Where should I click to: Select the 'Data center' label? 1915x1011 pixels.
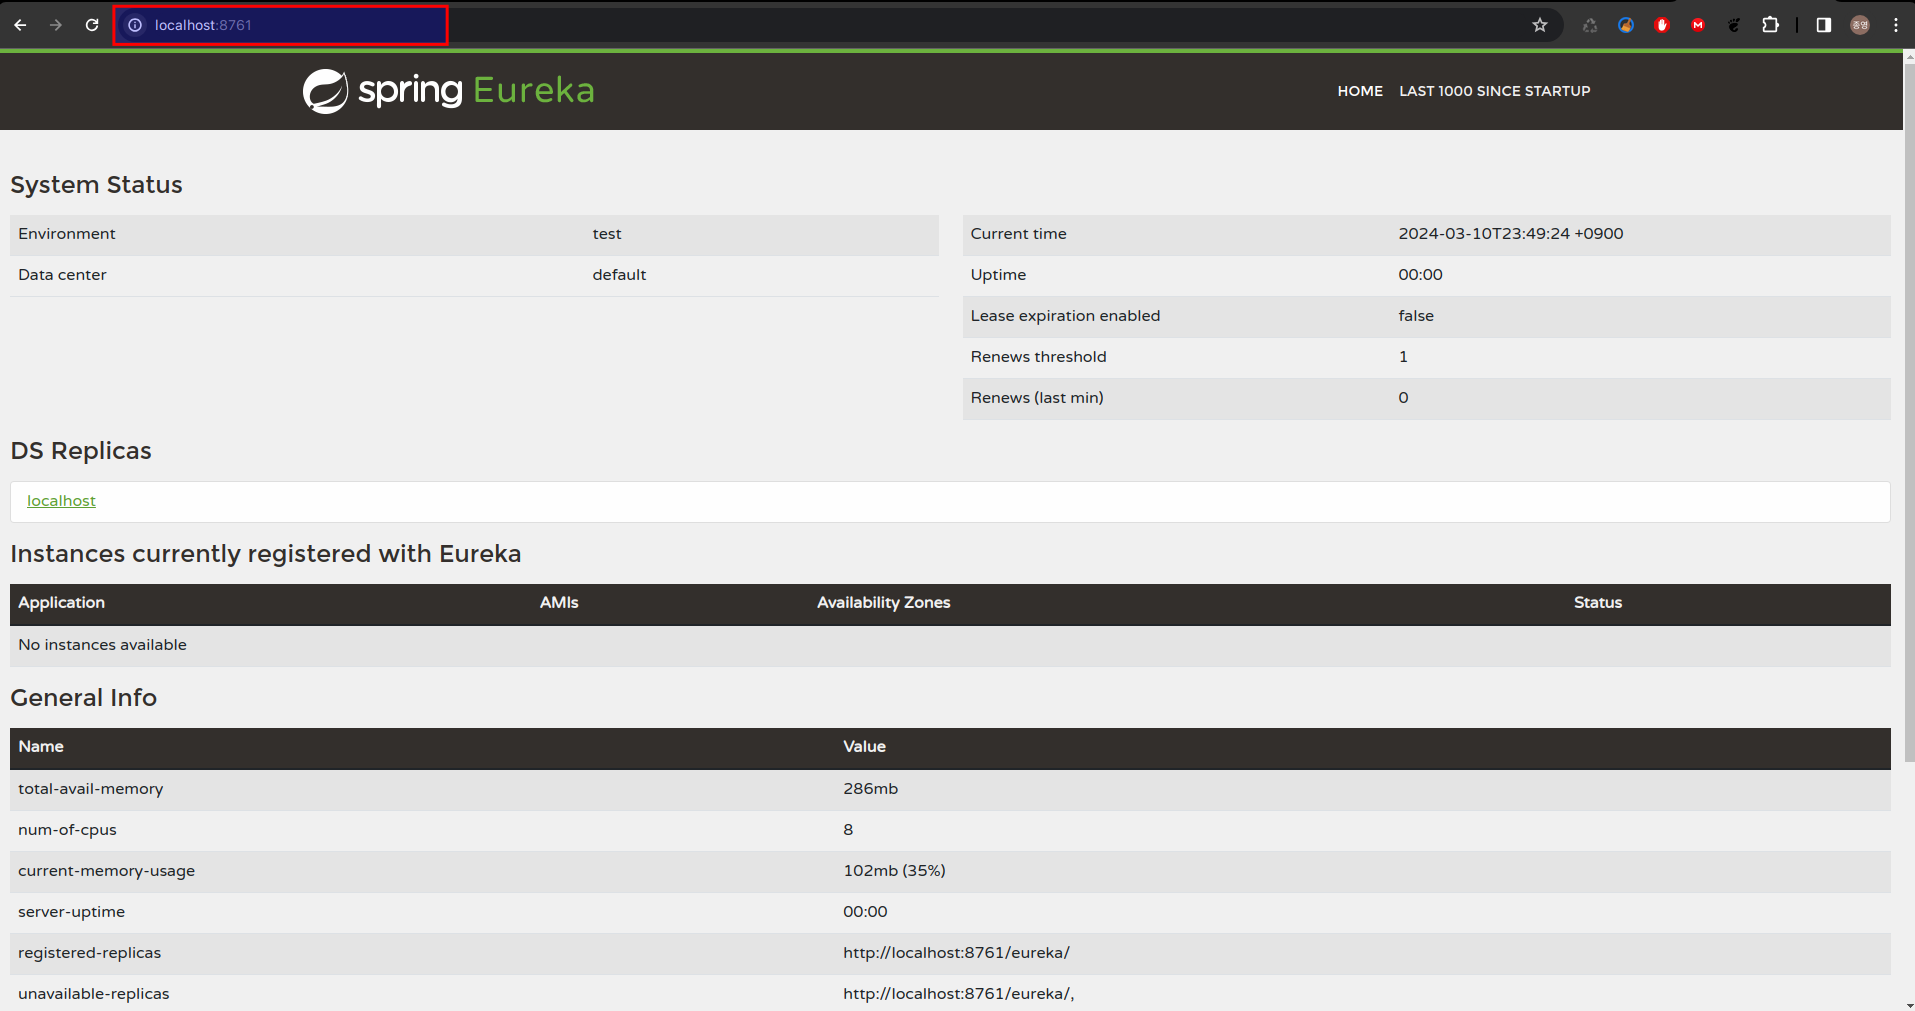(62, 275)
